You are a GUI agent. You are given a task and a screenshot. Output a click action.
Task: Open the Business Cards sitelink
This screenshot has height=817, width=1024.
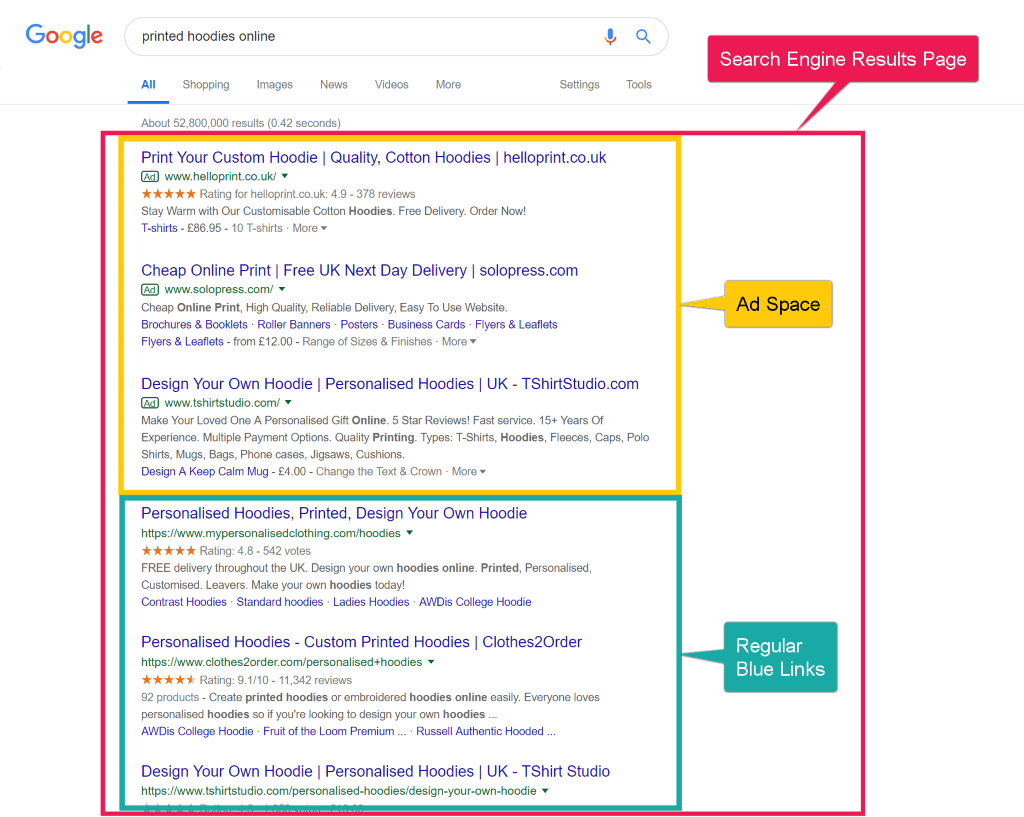tap(426, 325)
